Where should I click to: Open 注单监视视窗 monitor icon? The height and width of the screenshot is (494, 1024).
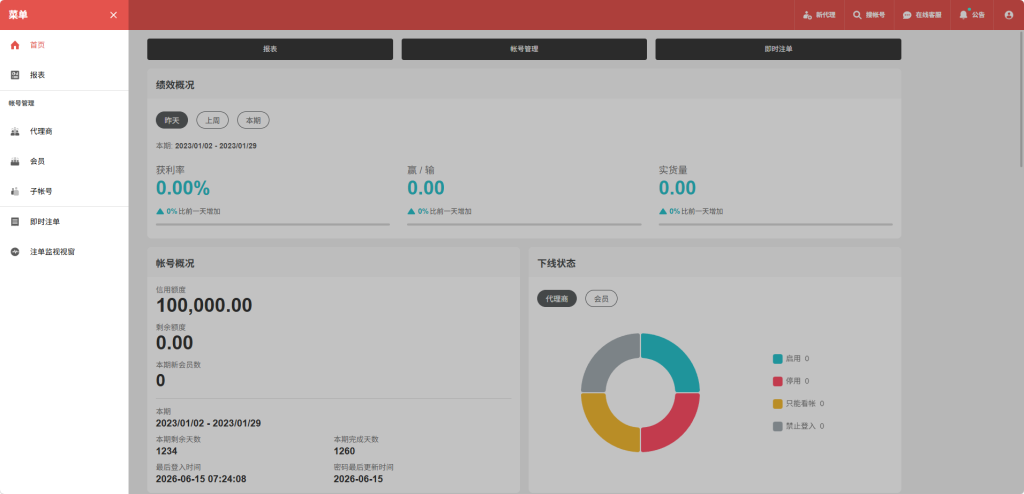coord(15,252)
